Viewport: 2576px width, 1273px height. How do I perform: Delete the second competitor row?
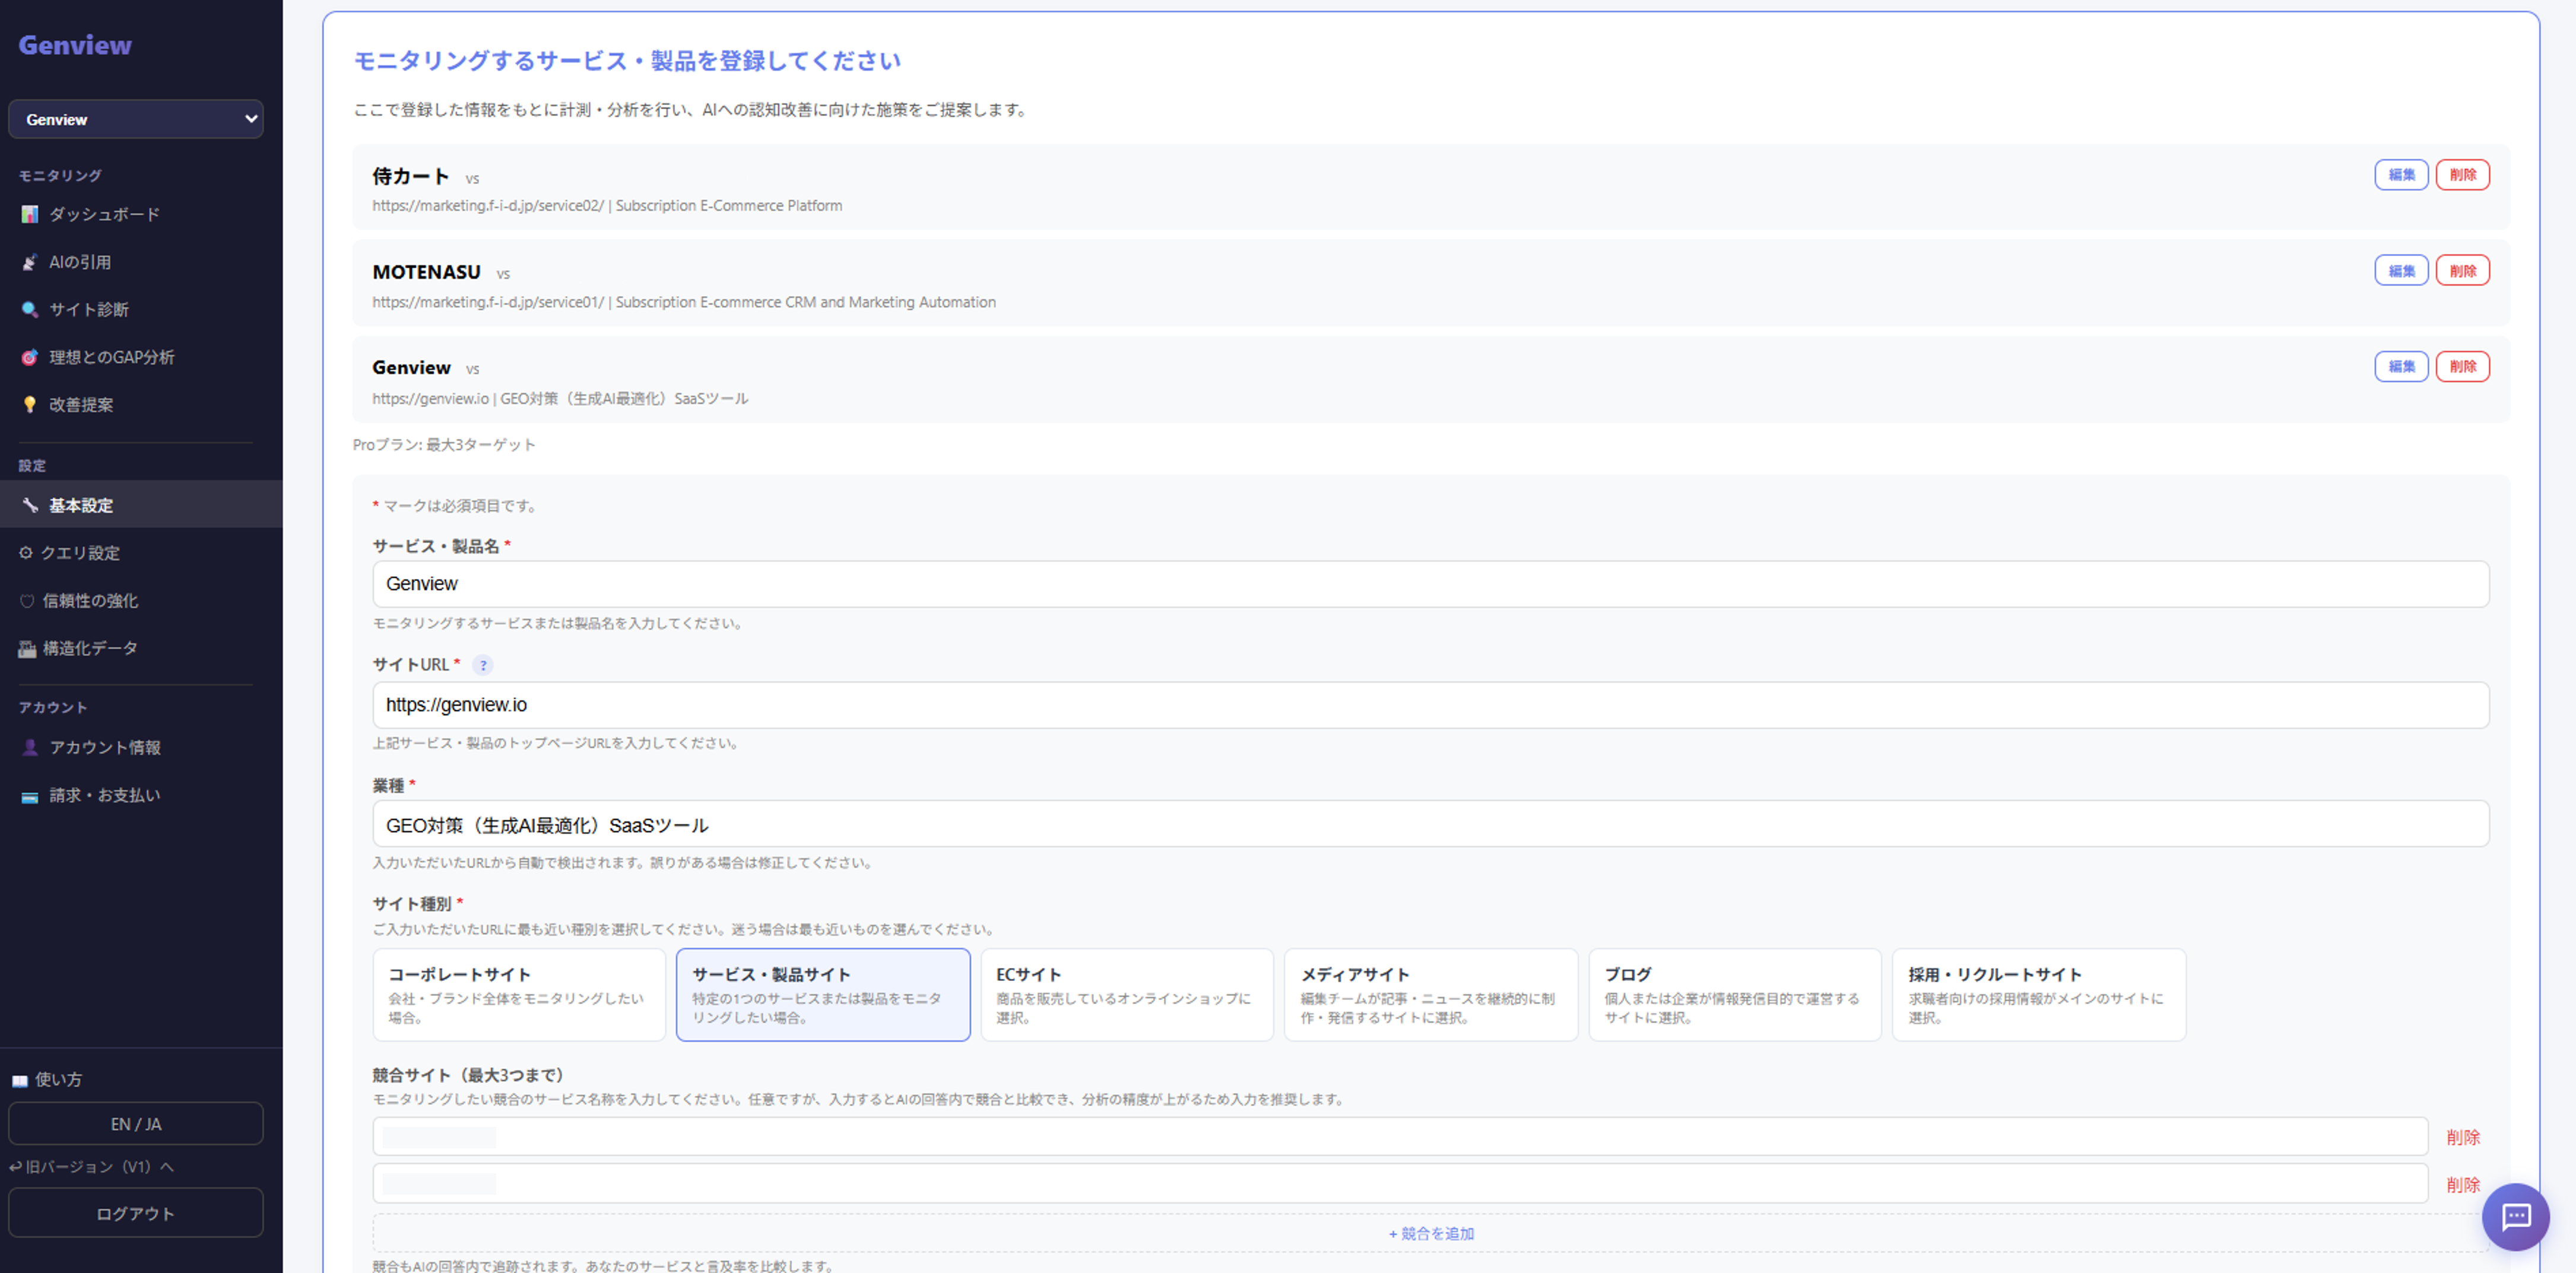coord(2462,1184)
